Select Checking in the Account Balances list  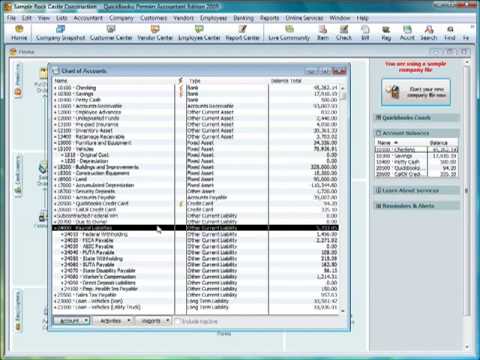point(416,150)
